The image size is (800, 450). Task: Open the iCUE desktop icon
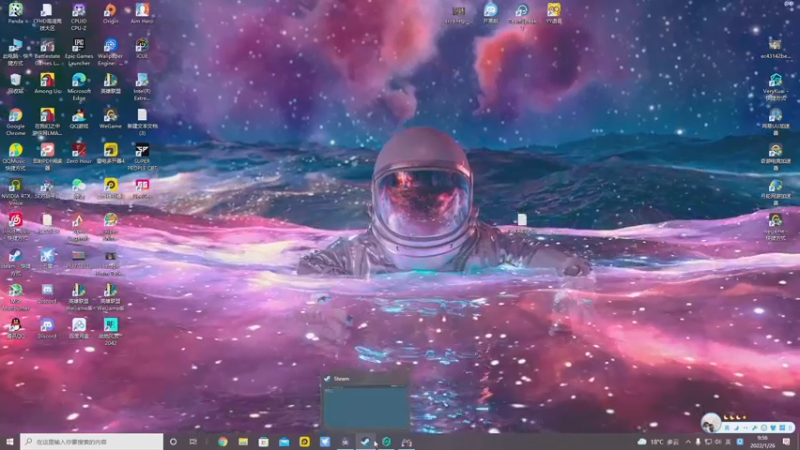click(x=142, y=48)
